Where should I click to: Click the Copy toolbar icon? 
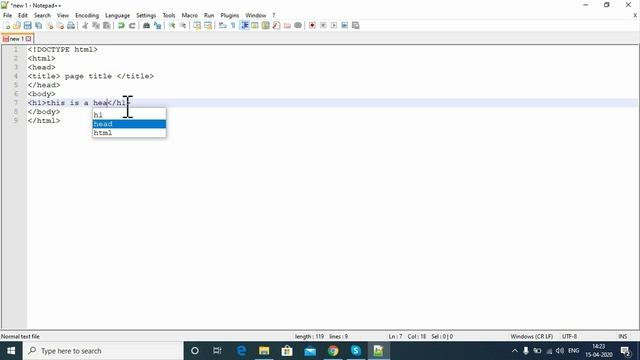(x=96, y=25)
